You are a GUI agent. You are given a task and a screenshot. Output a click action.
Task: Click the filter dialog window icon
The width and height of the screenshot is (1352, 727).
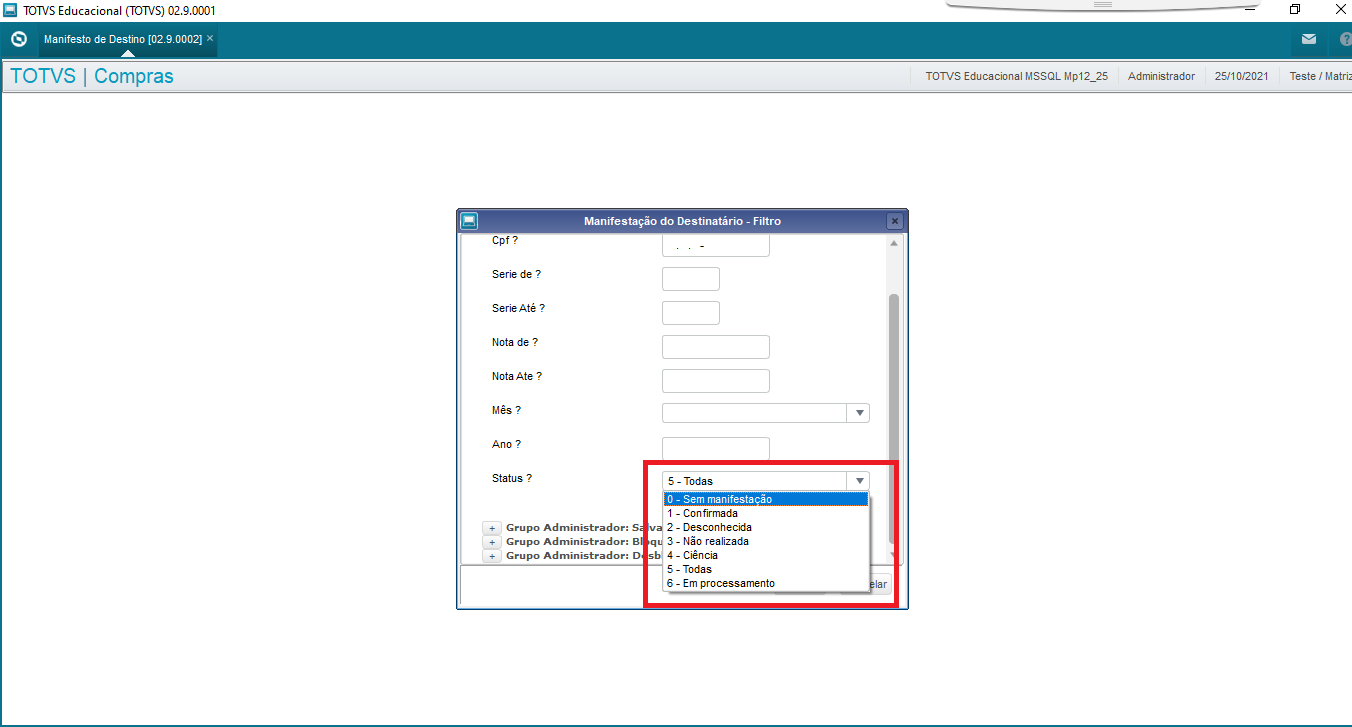tap(468, 221)
